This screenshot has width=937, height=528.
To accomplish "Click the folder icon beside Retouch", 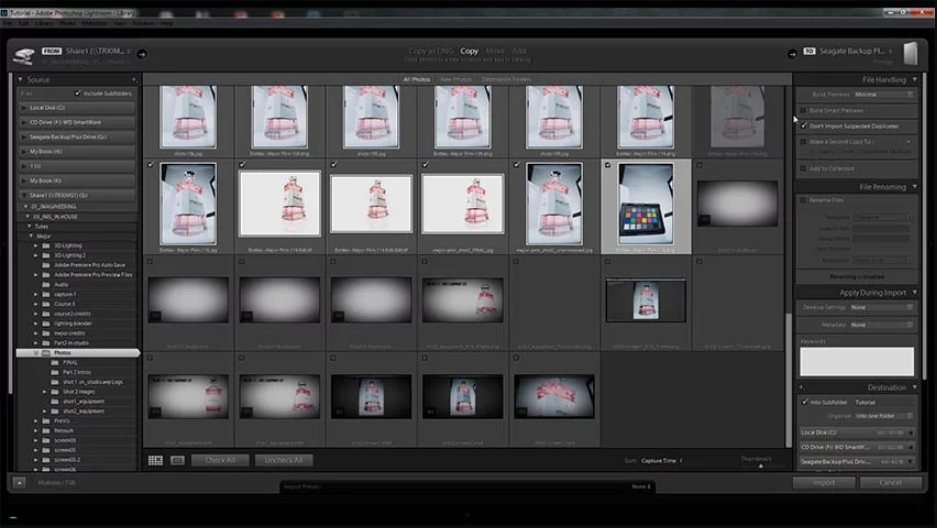I will pyautogui.click(x=47, y=431).
